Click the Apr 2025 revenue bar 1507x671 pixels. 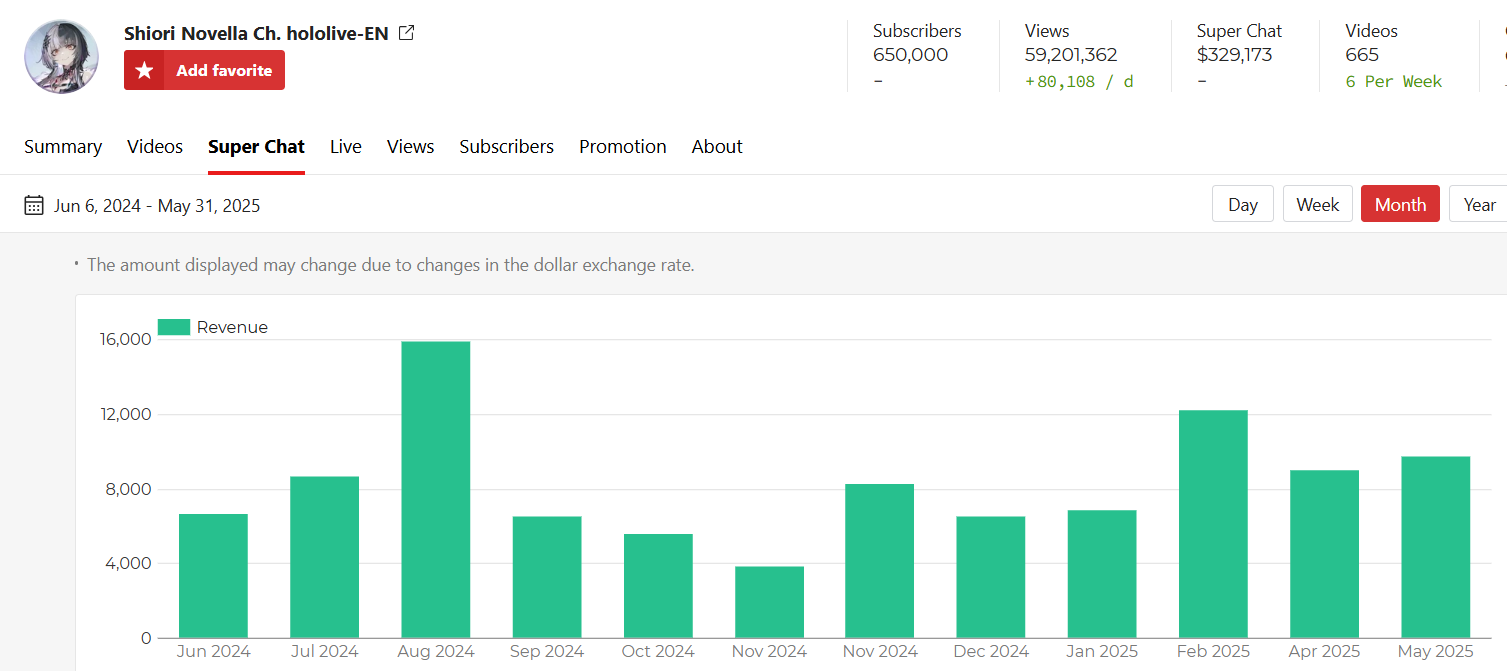click(x=1325, y=554)
